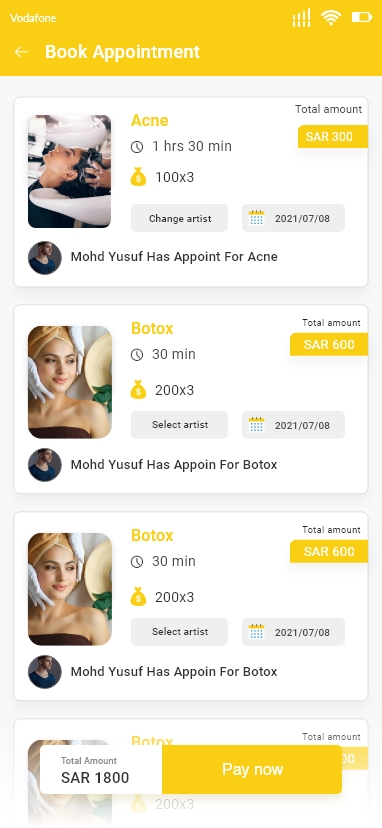Screen dimensions: 382x828
Task: Tap the SAR 300 total amount badge
Action: (x=333, y=137)
